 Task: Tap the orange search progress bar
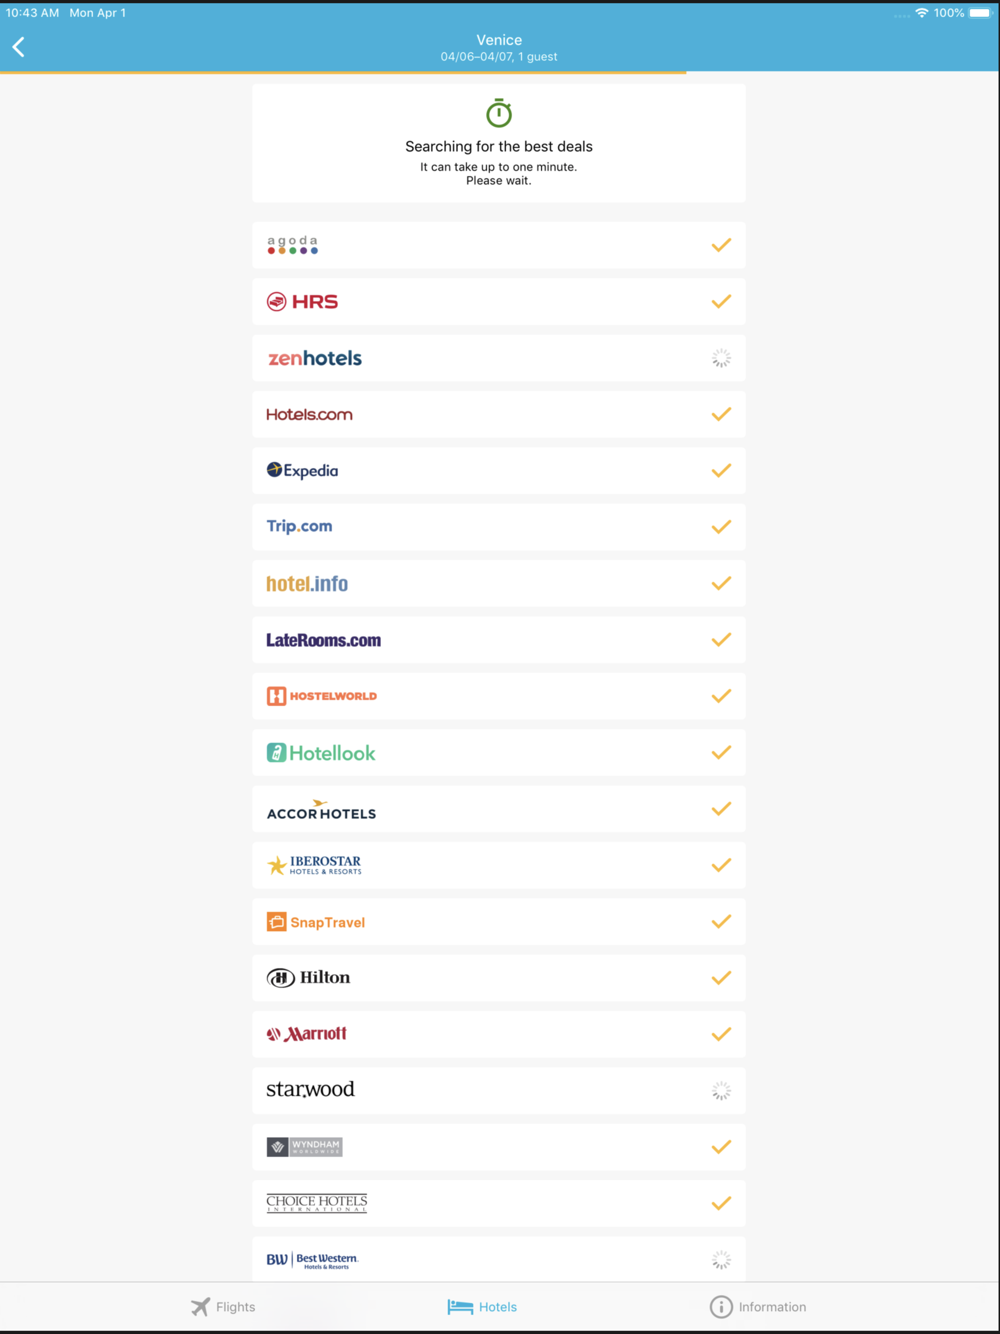point(343,72)
